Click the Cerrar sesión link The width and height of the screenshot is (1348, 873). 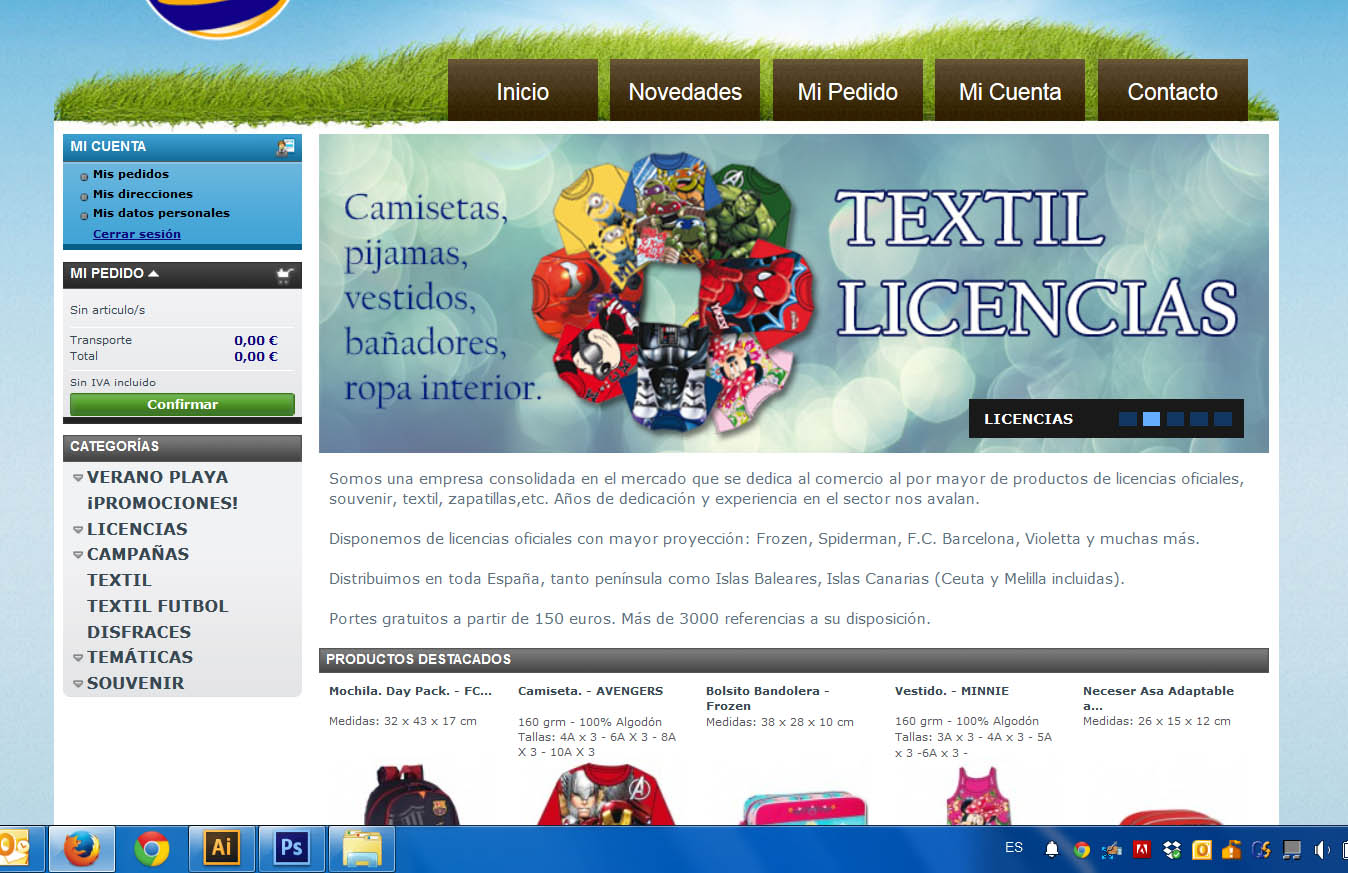[x=137, y=234]
